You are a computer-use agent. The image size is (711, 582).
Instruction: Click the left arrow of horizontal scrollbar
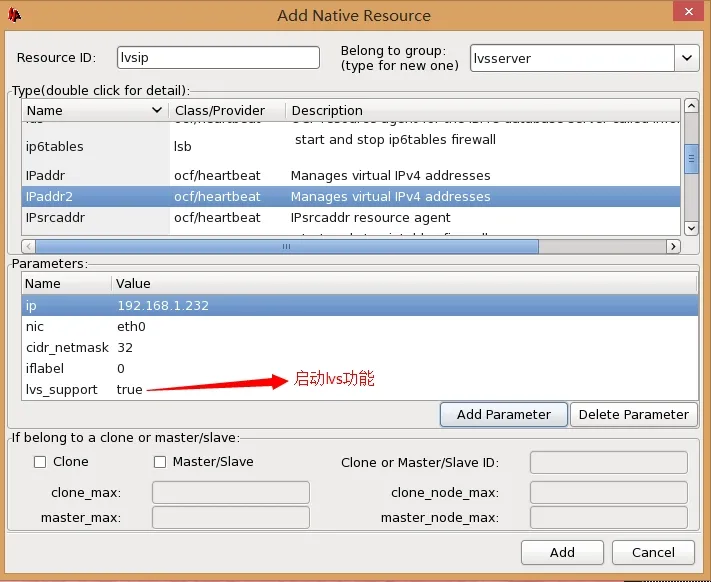[x=29, y=246]
